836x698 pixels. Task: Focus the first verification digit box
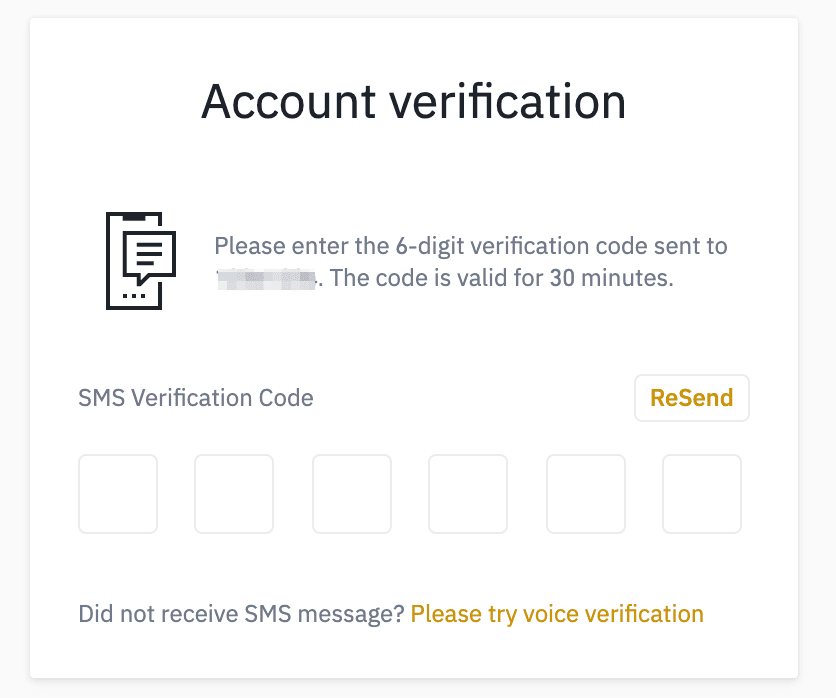pyautogui.click(x=118, y=494)
